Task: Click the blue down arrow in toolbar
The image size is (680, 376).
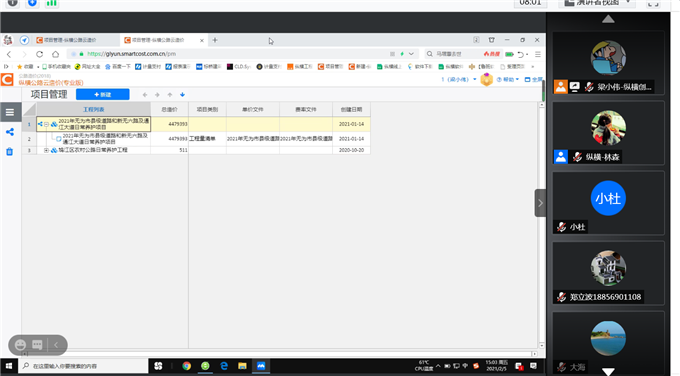Action: pos(183,95)
